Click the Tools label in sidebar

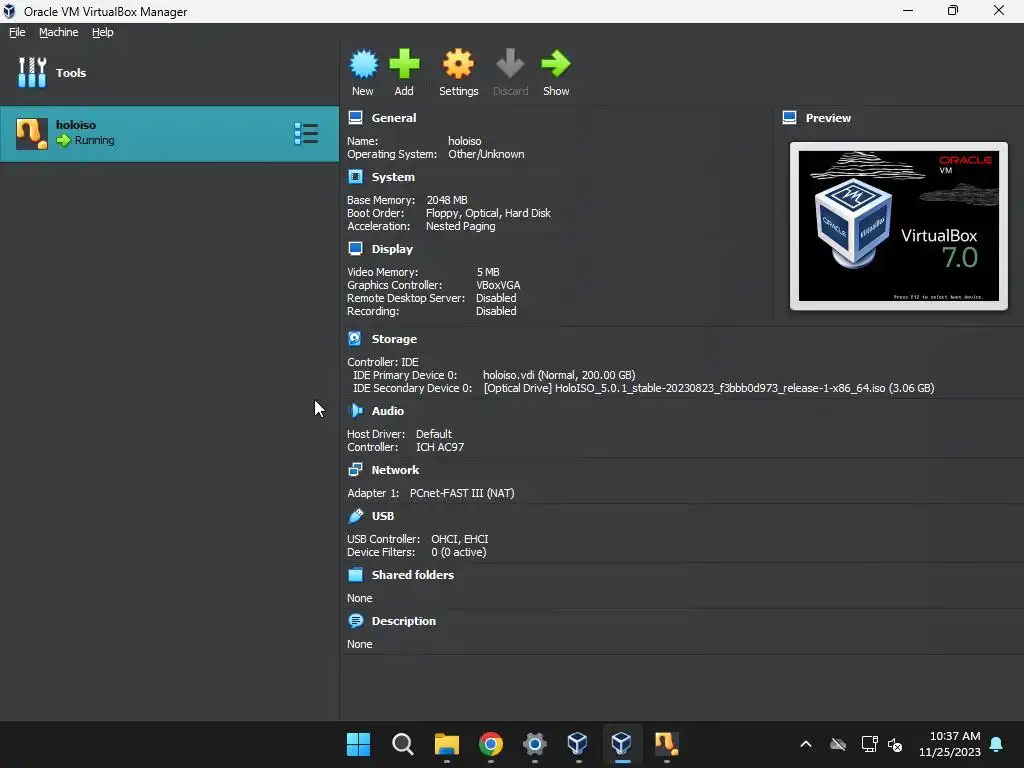pyautogui.click(x=71, y=72)
